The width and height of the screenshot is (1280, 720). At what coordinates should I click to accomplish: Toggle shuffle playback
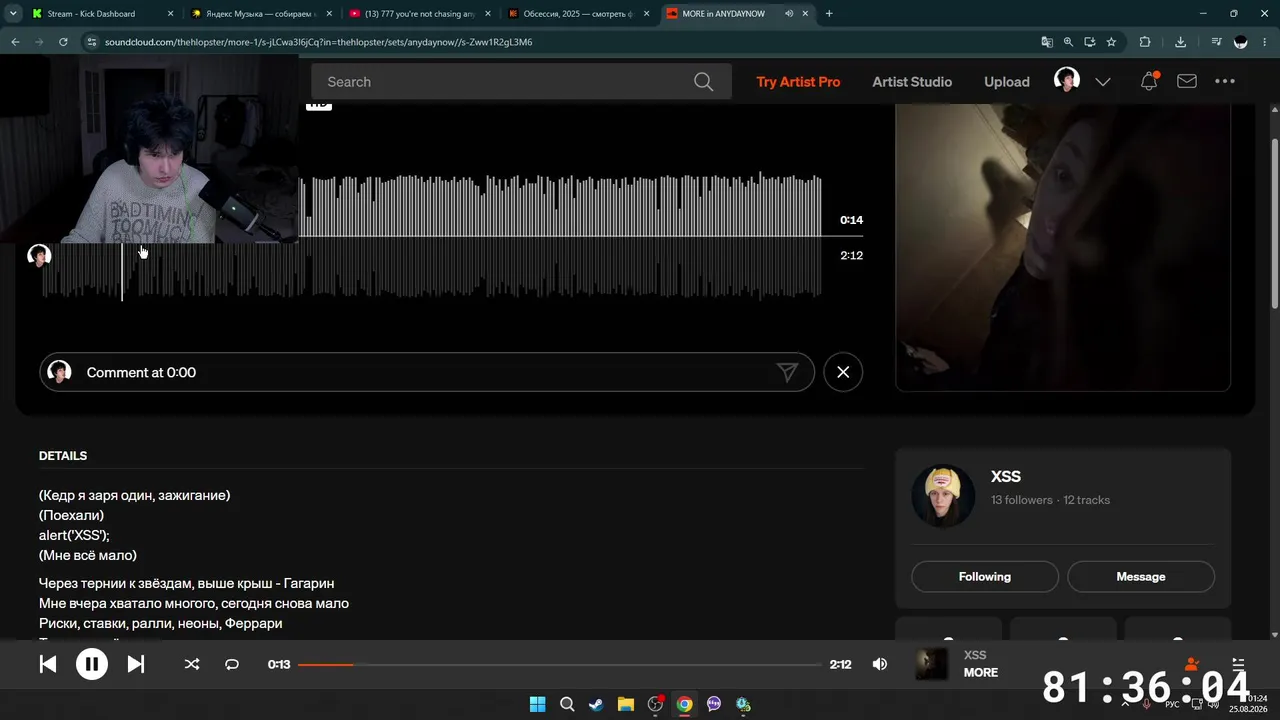tap(192, 664)
